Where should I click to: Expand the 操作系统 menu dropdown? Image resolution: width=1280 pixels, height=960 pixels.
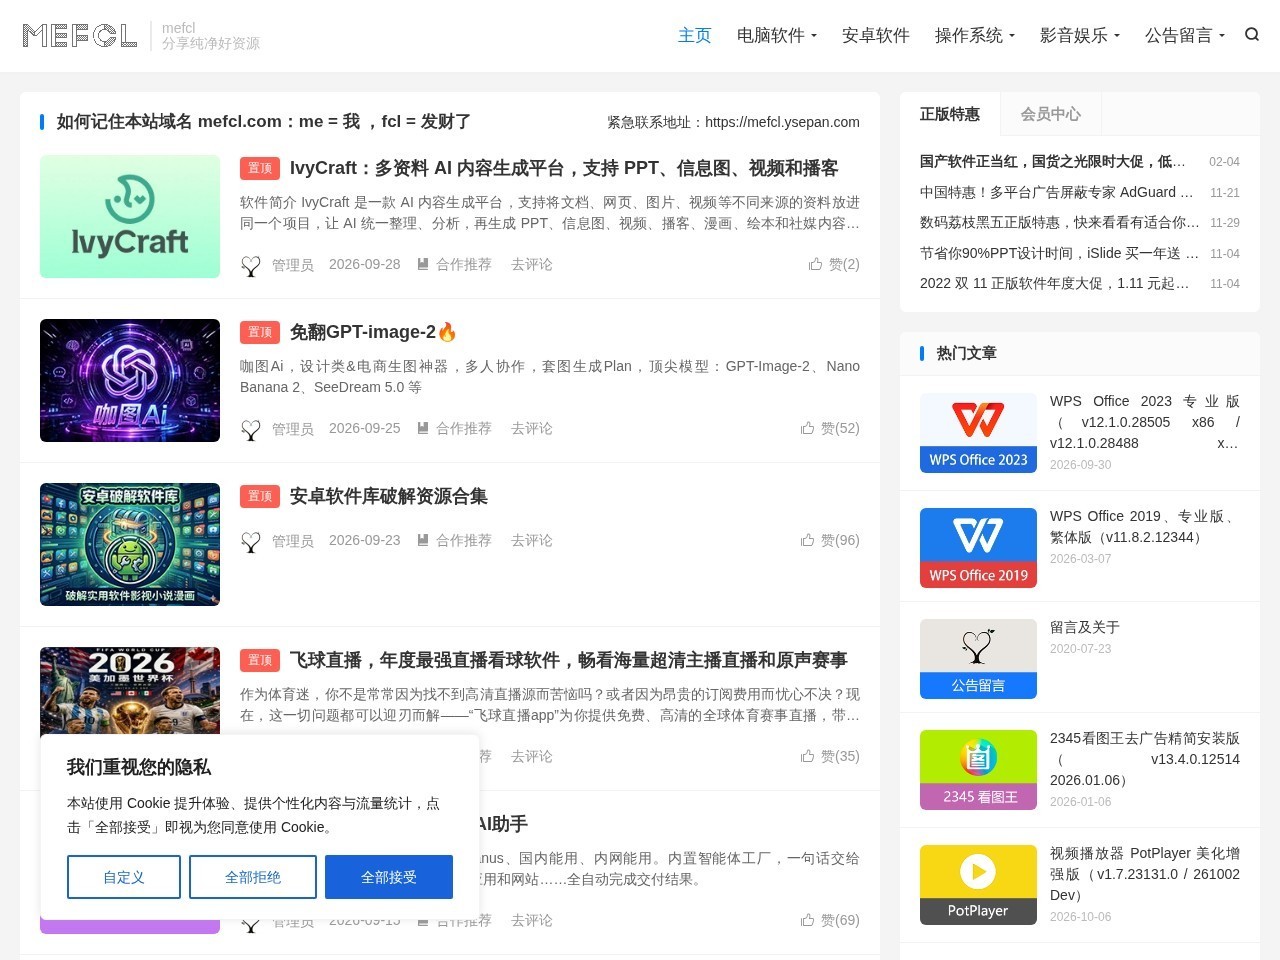point(975,35)
